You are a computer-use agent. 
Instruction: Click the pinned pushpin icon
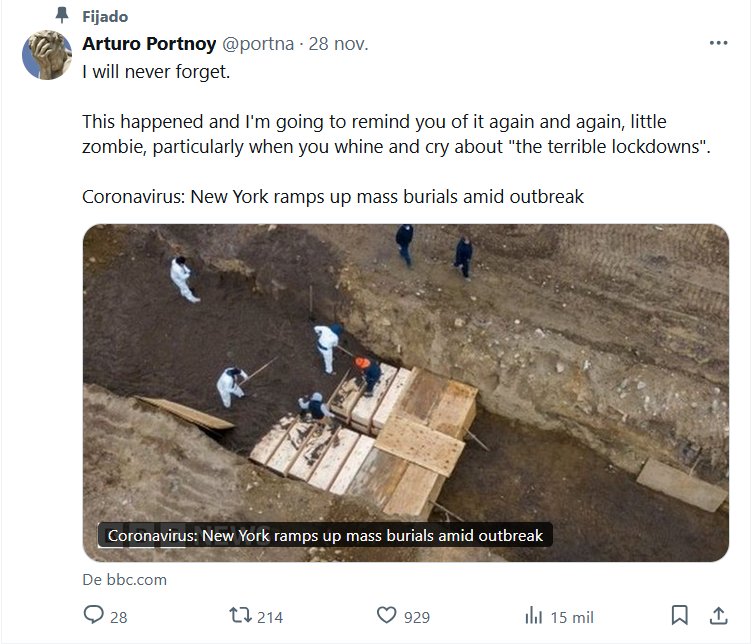pos(62,16)
